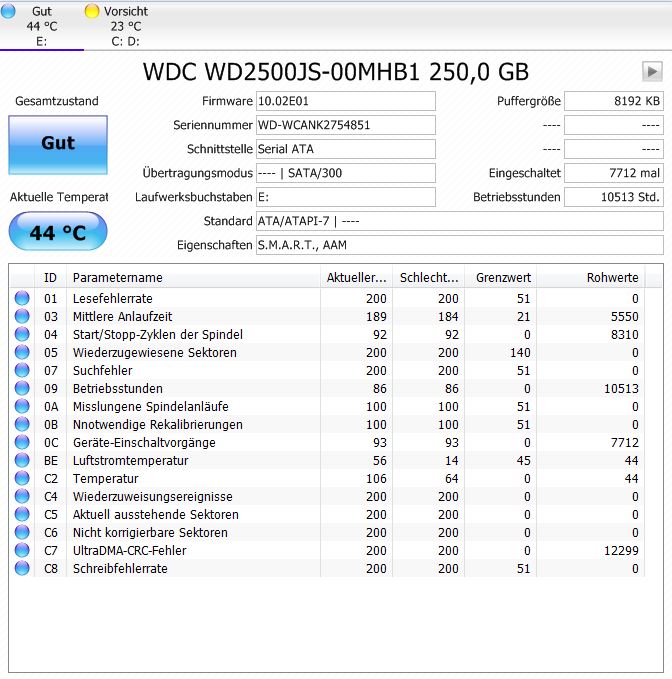Select the Misslungene Spindelanläufe parameter name
Viewport: 672px width, 679px height.
click(x=151, y=407)
